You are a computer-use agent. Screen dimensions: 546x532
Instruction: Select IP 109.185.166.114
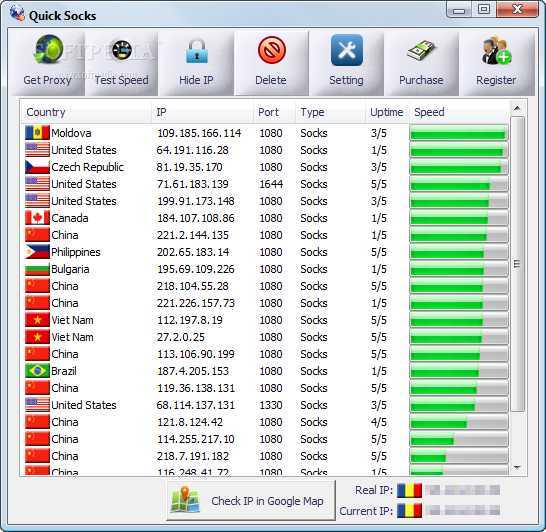point(199,133)
